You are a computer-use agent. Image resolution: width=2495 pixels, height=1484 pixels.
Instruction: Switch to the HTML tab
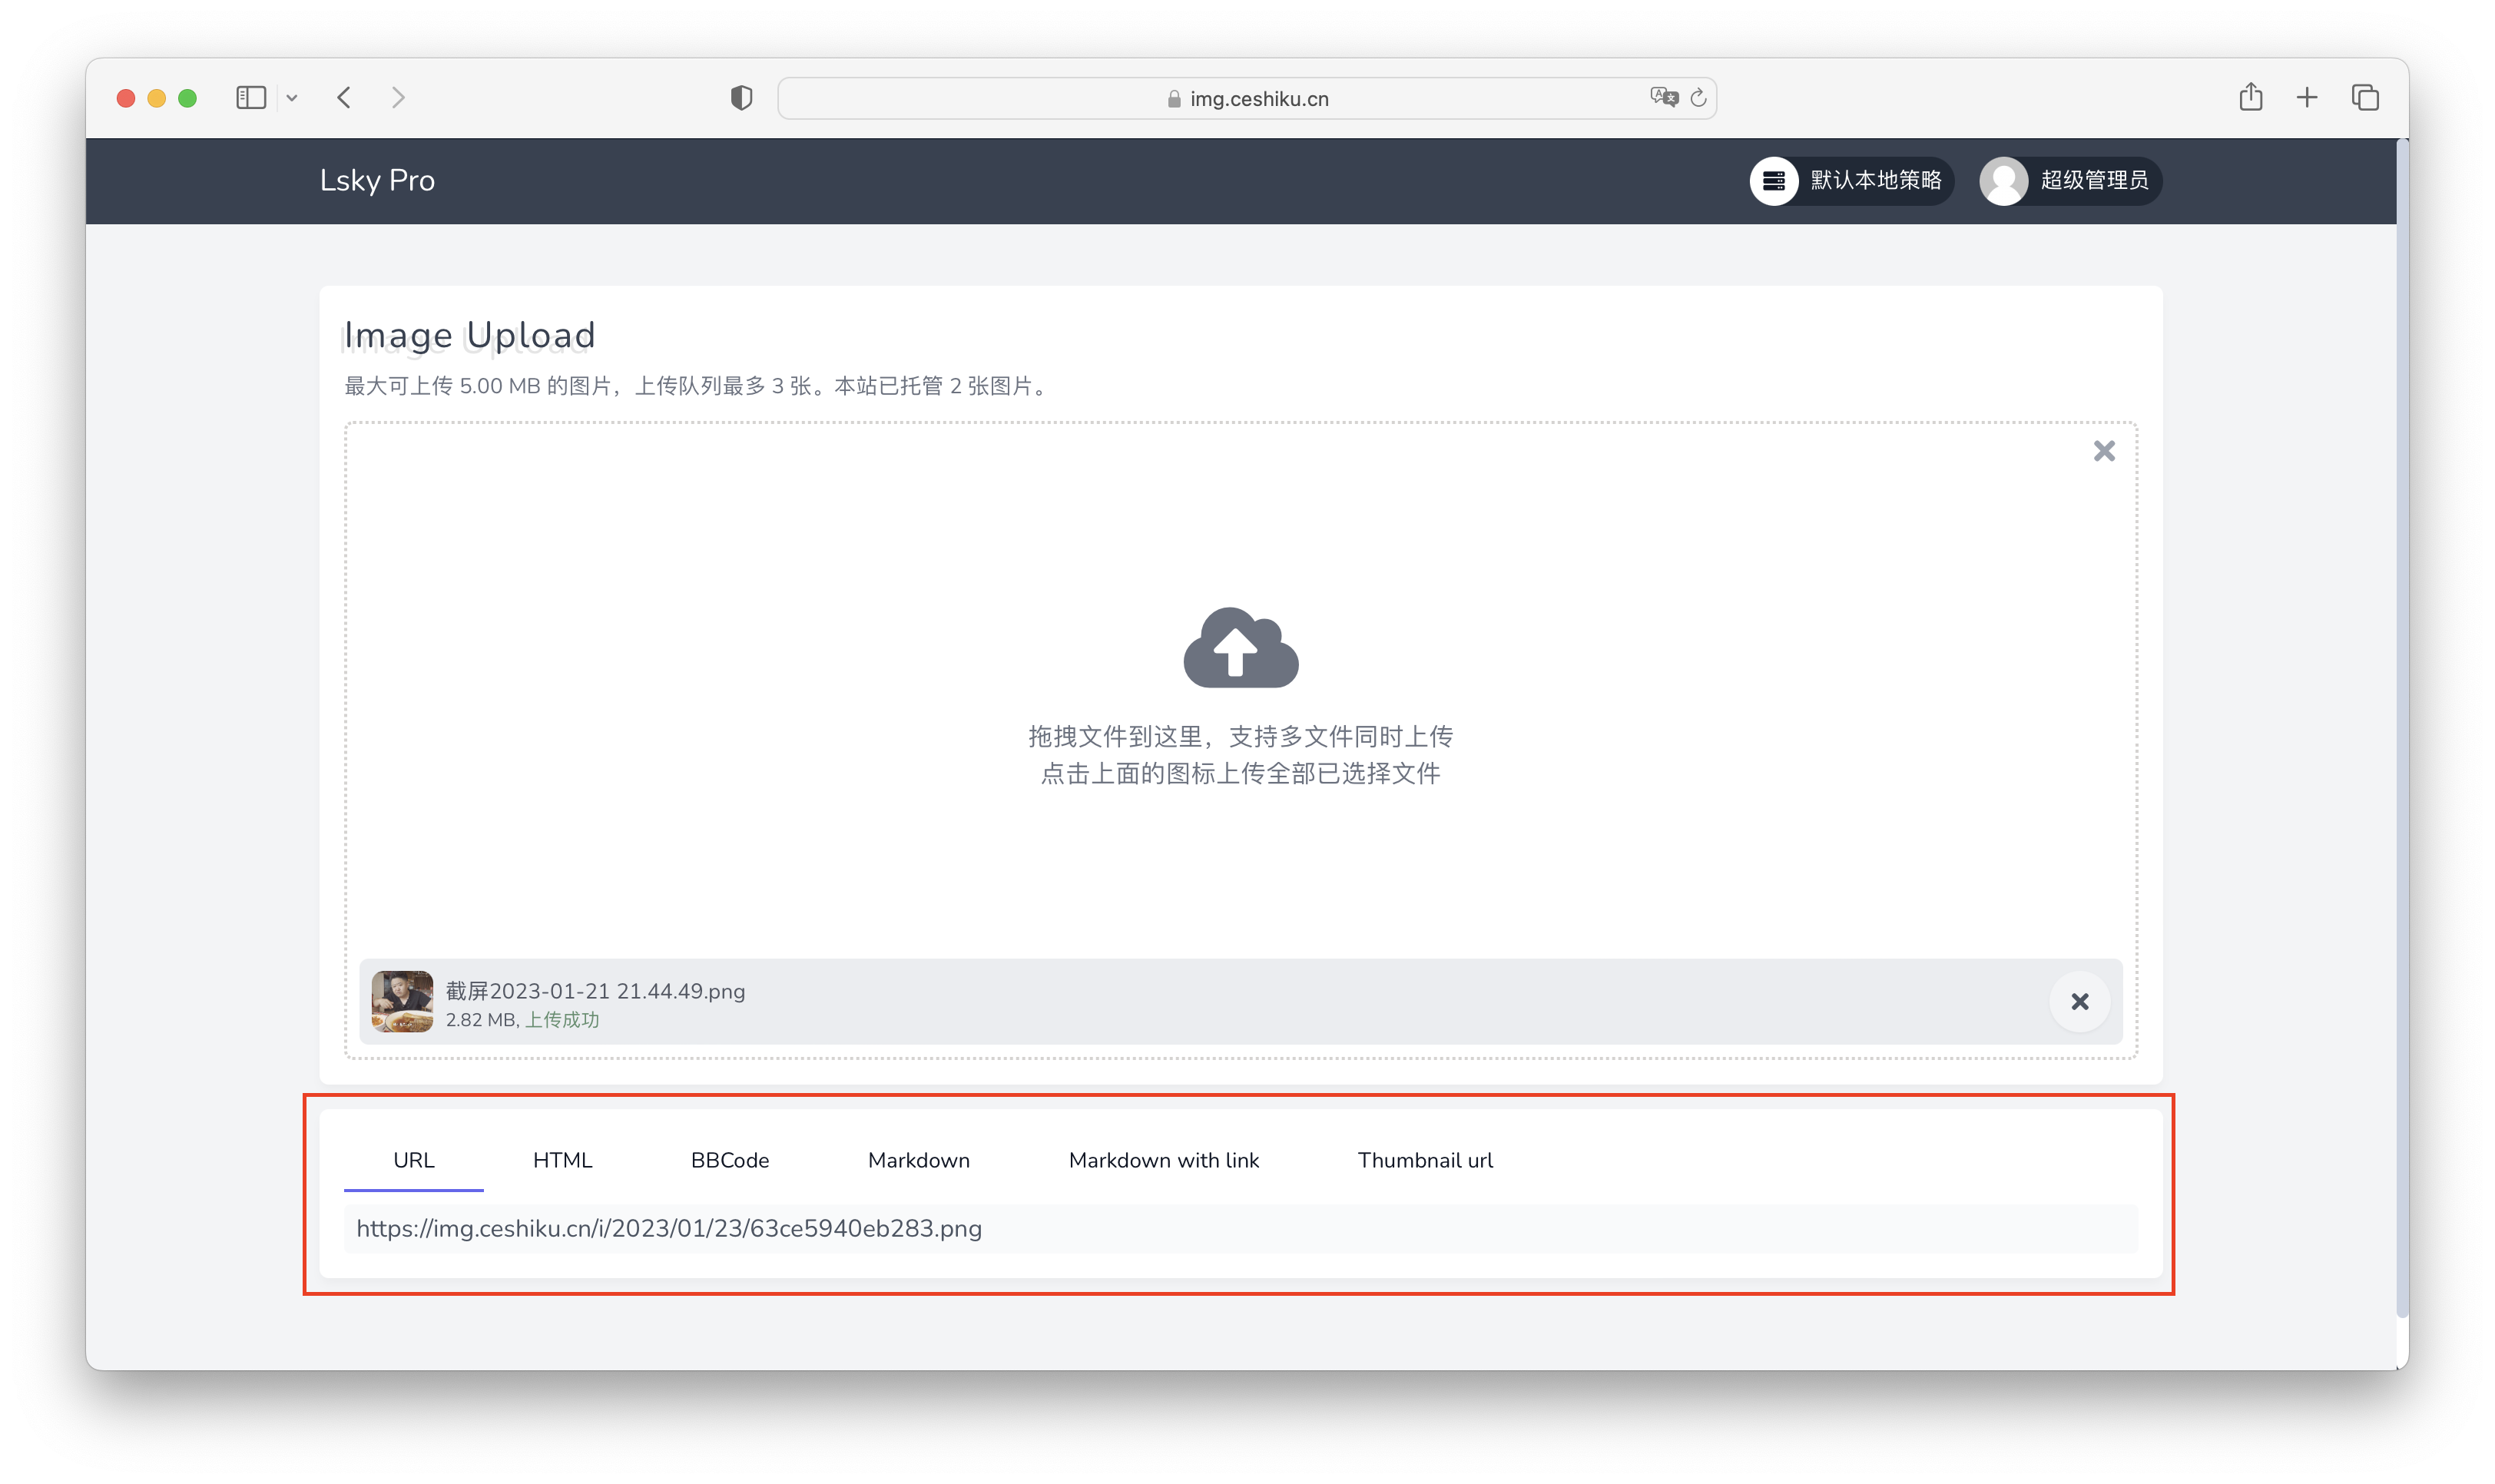click(562, 1160)
